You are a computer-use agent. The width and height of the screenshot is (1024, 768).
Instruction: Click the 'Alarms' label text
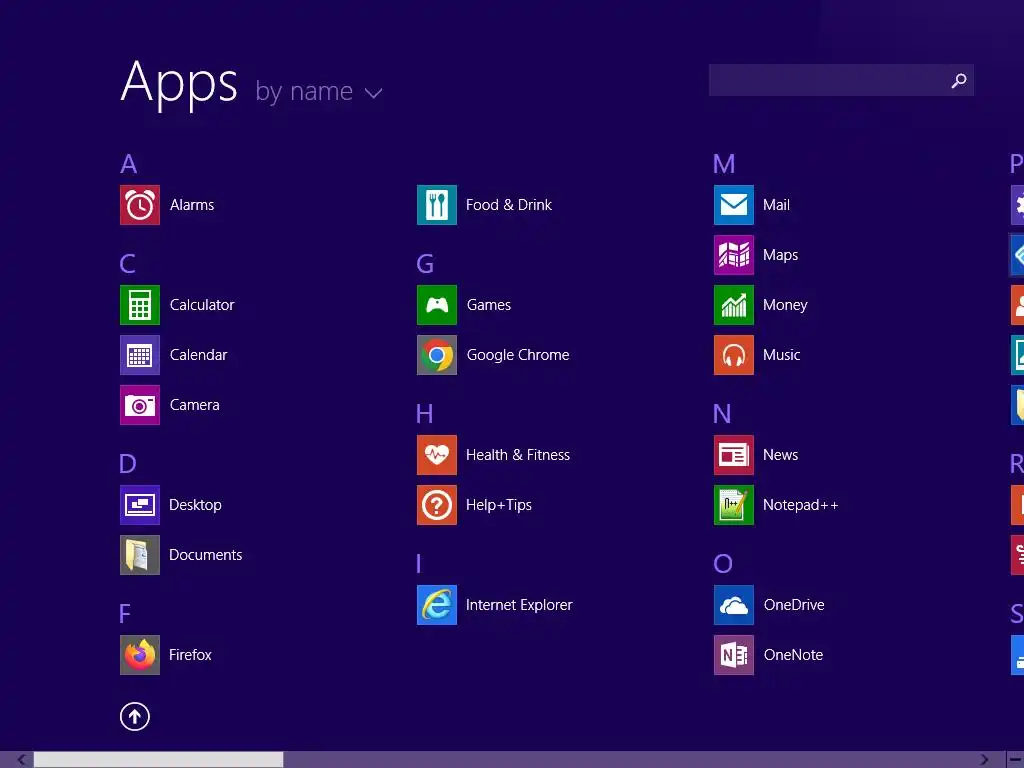pyautogui.click(x=192, y=205)
